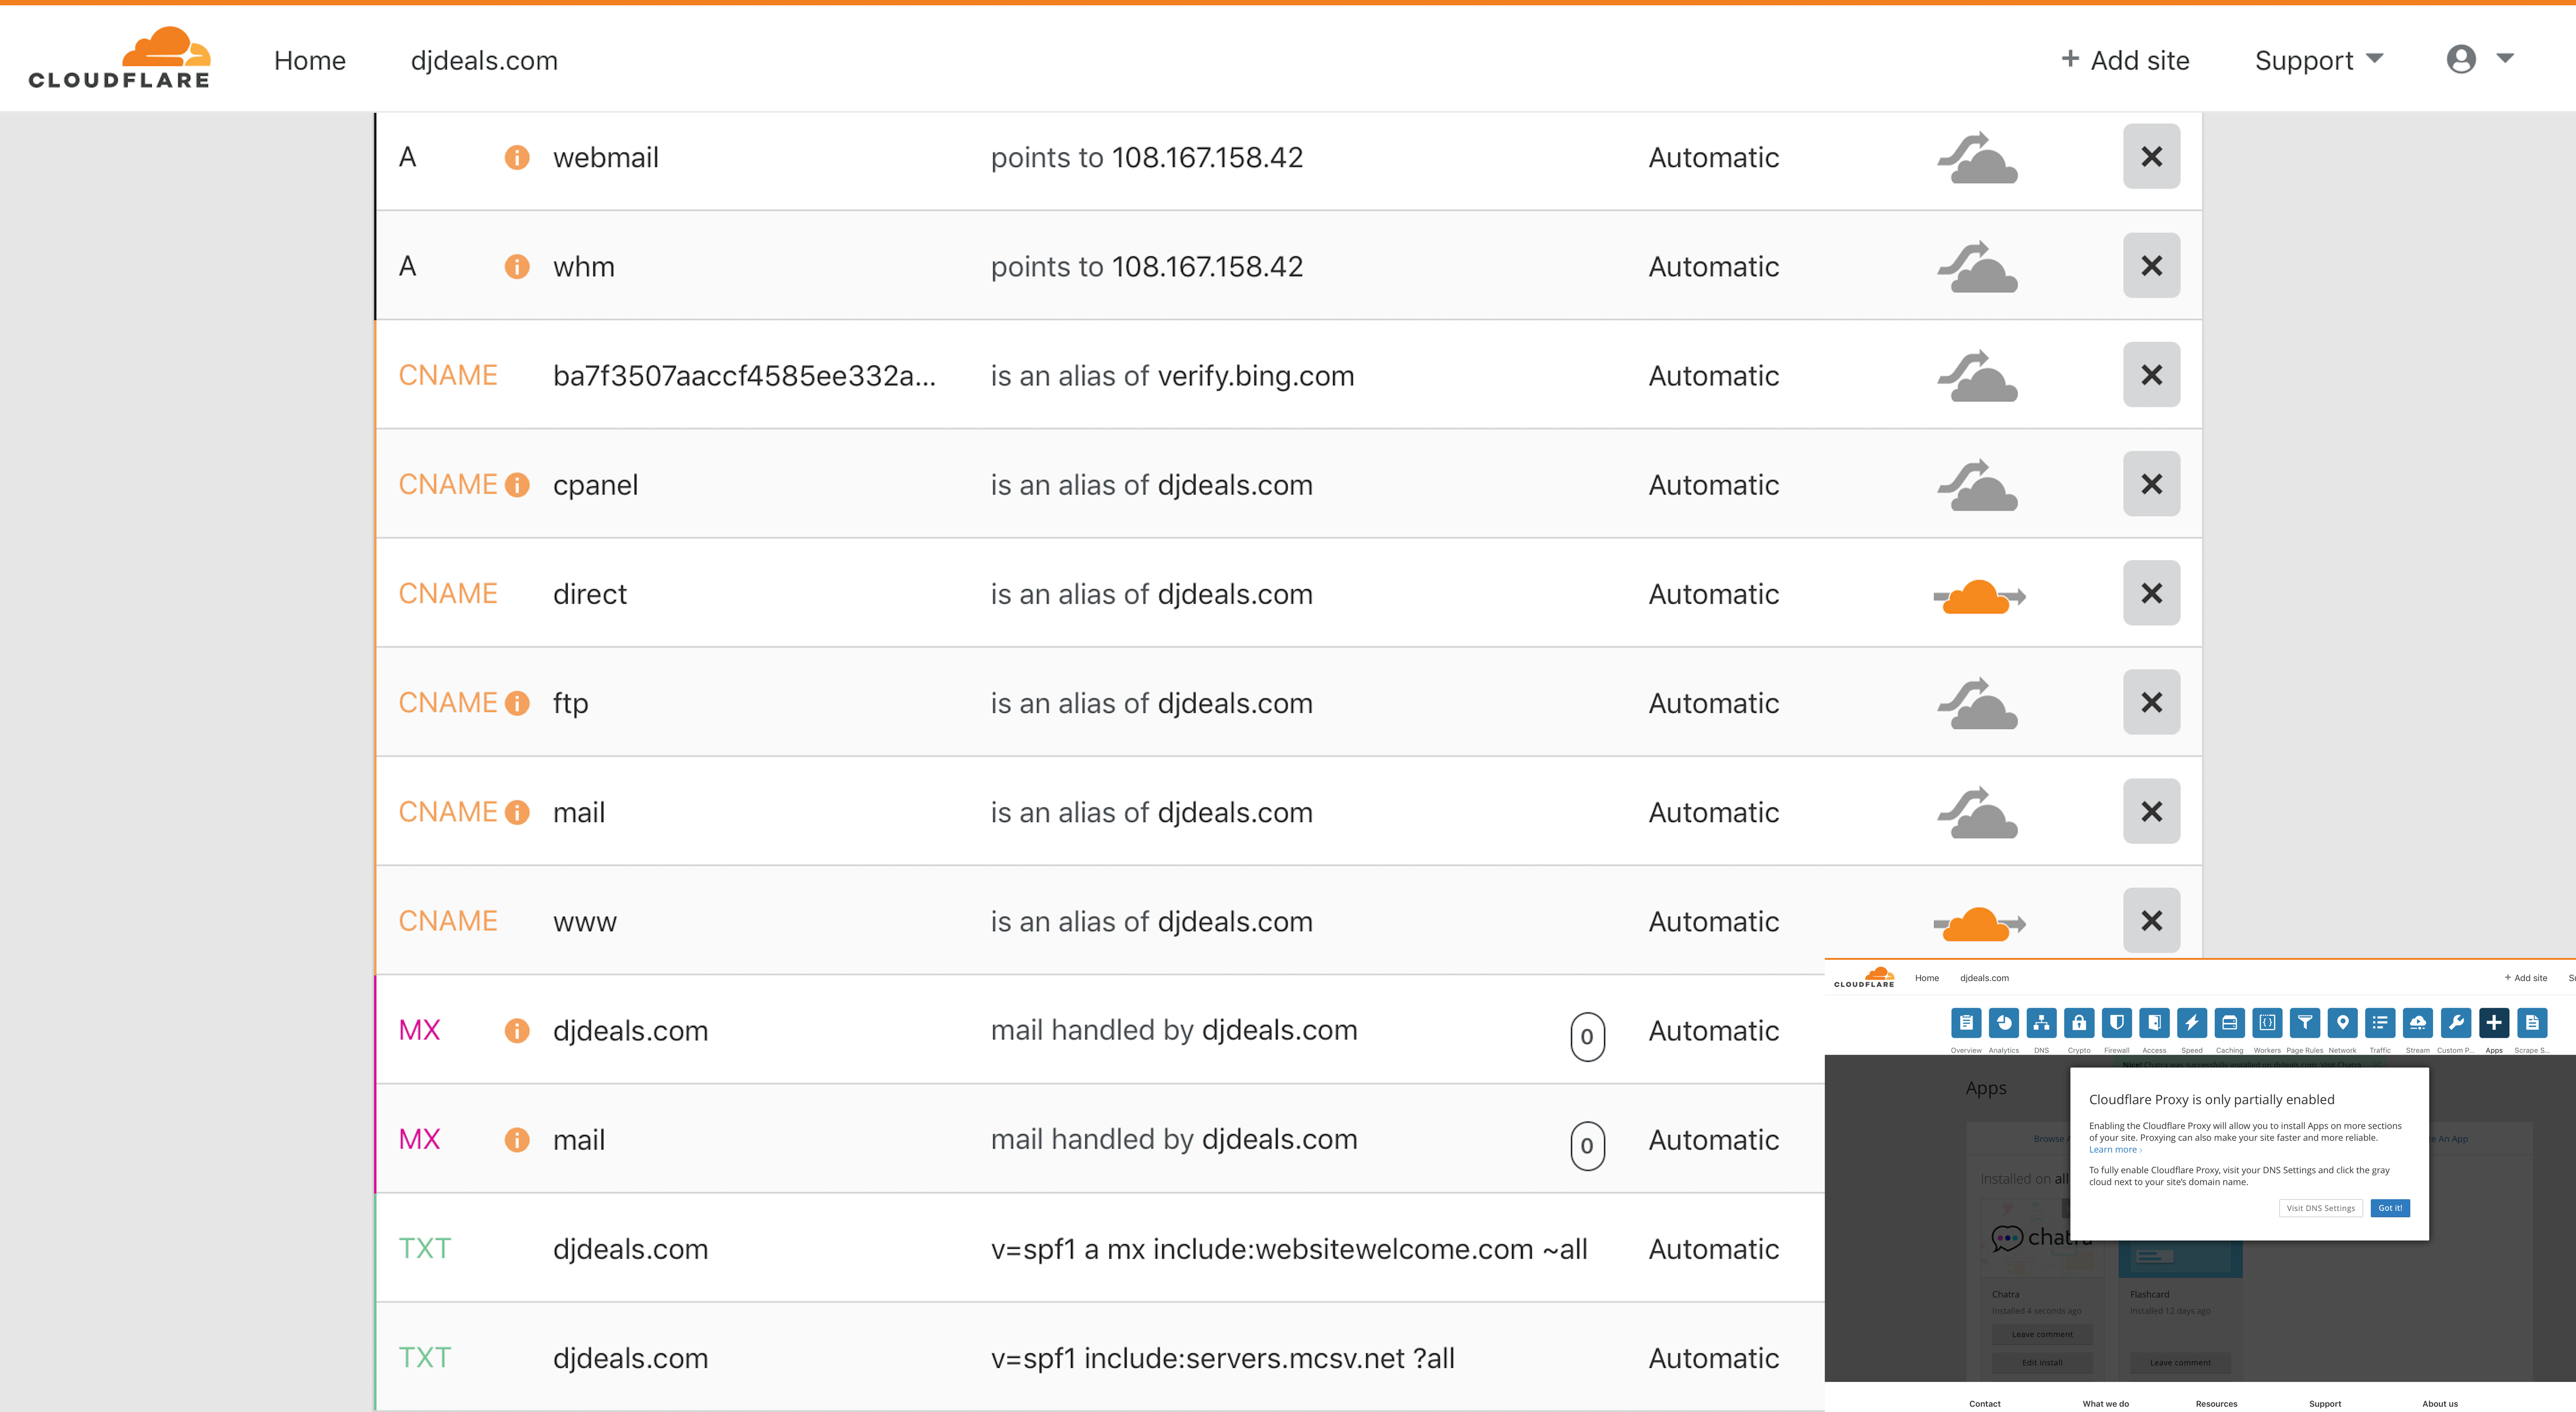Disable orange cloud proxy for www CNAME
Screen dimensions: 2576x1412
pyautogui.click(x=1979, y=923)
